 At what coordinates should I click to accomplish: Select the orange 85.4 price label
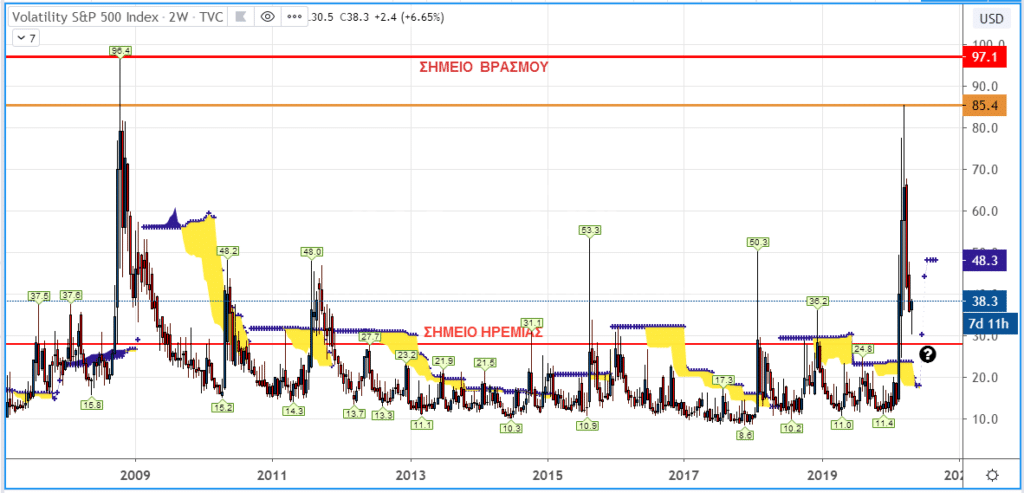984,105
